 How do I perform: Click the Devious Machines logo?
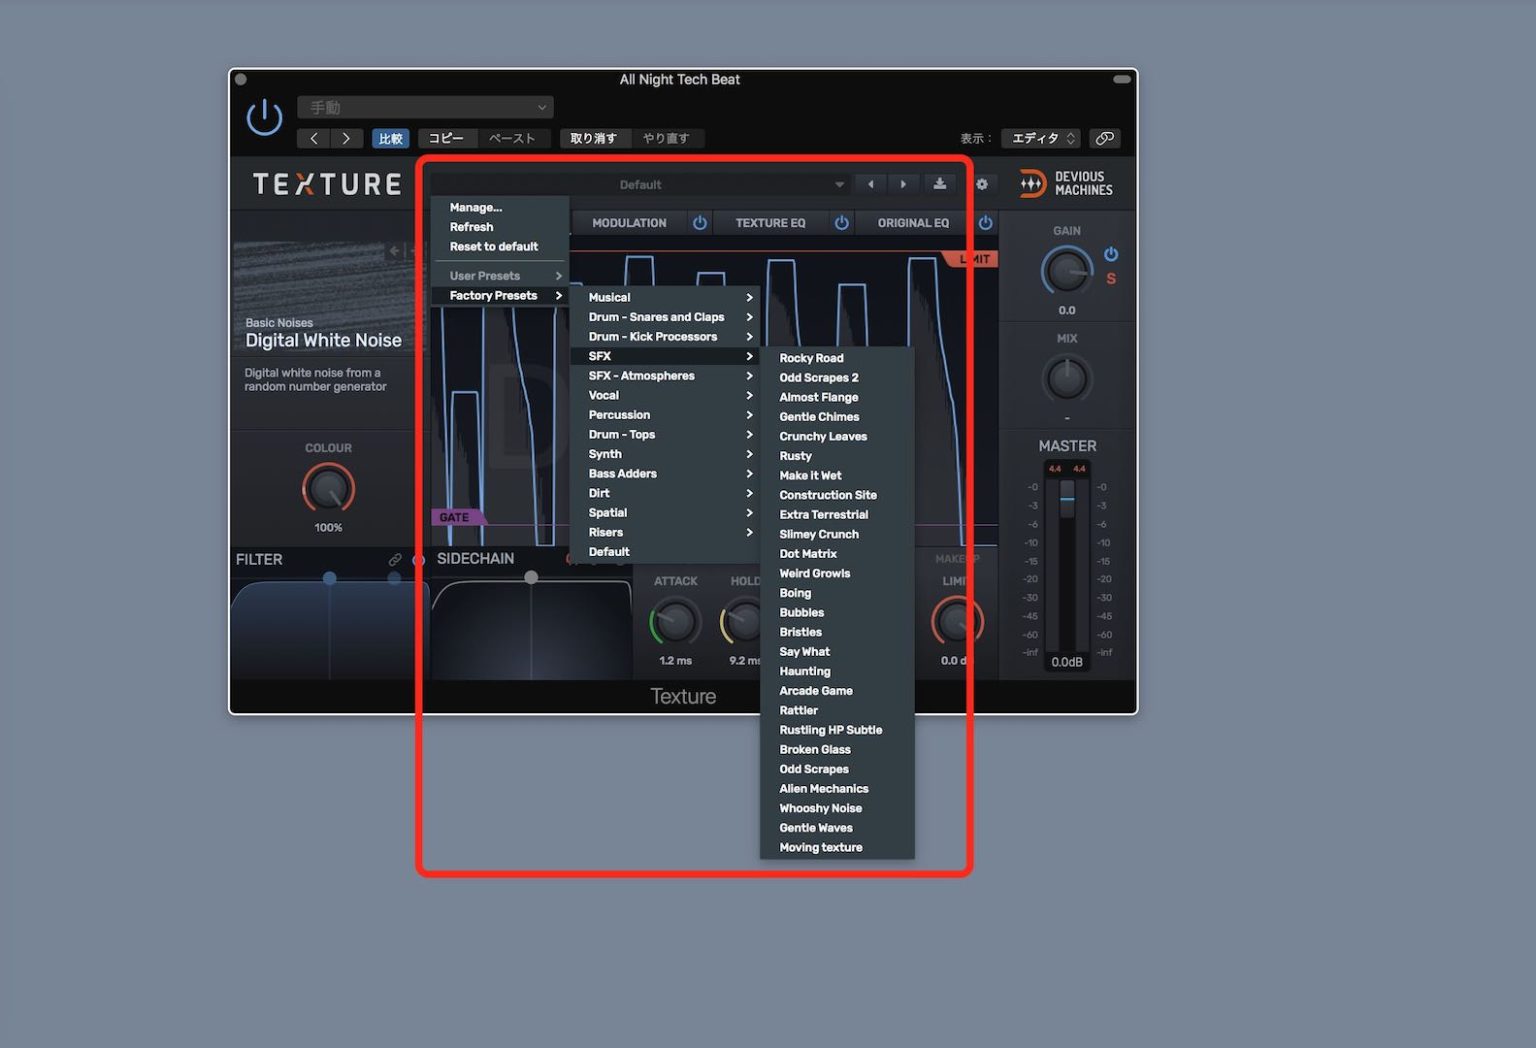coord(1066,184)
